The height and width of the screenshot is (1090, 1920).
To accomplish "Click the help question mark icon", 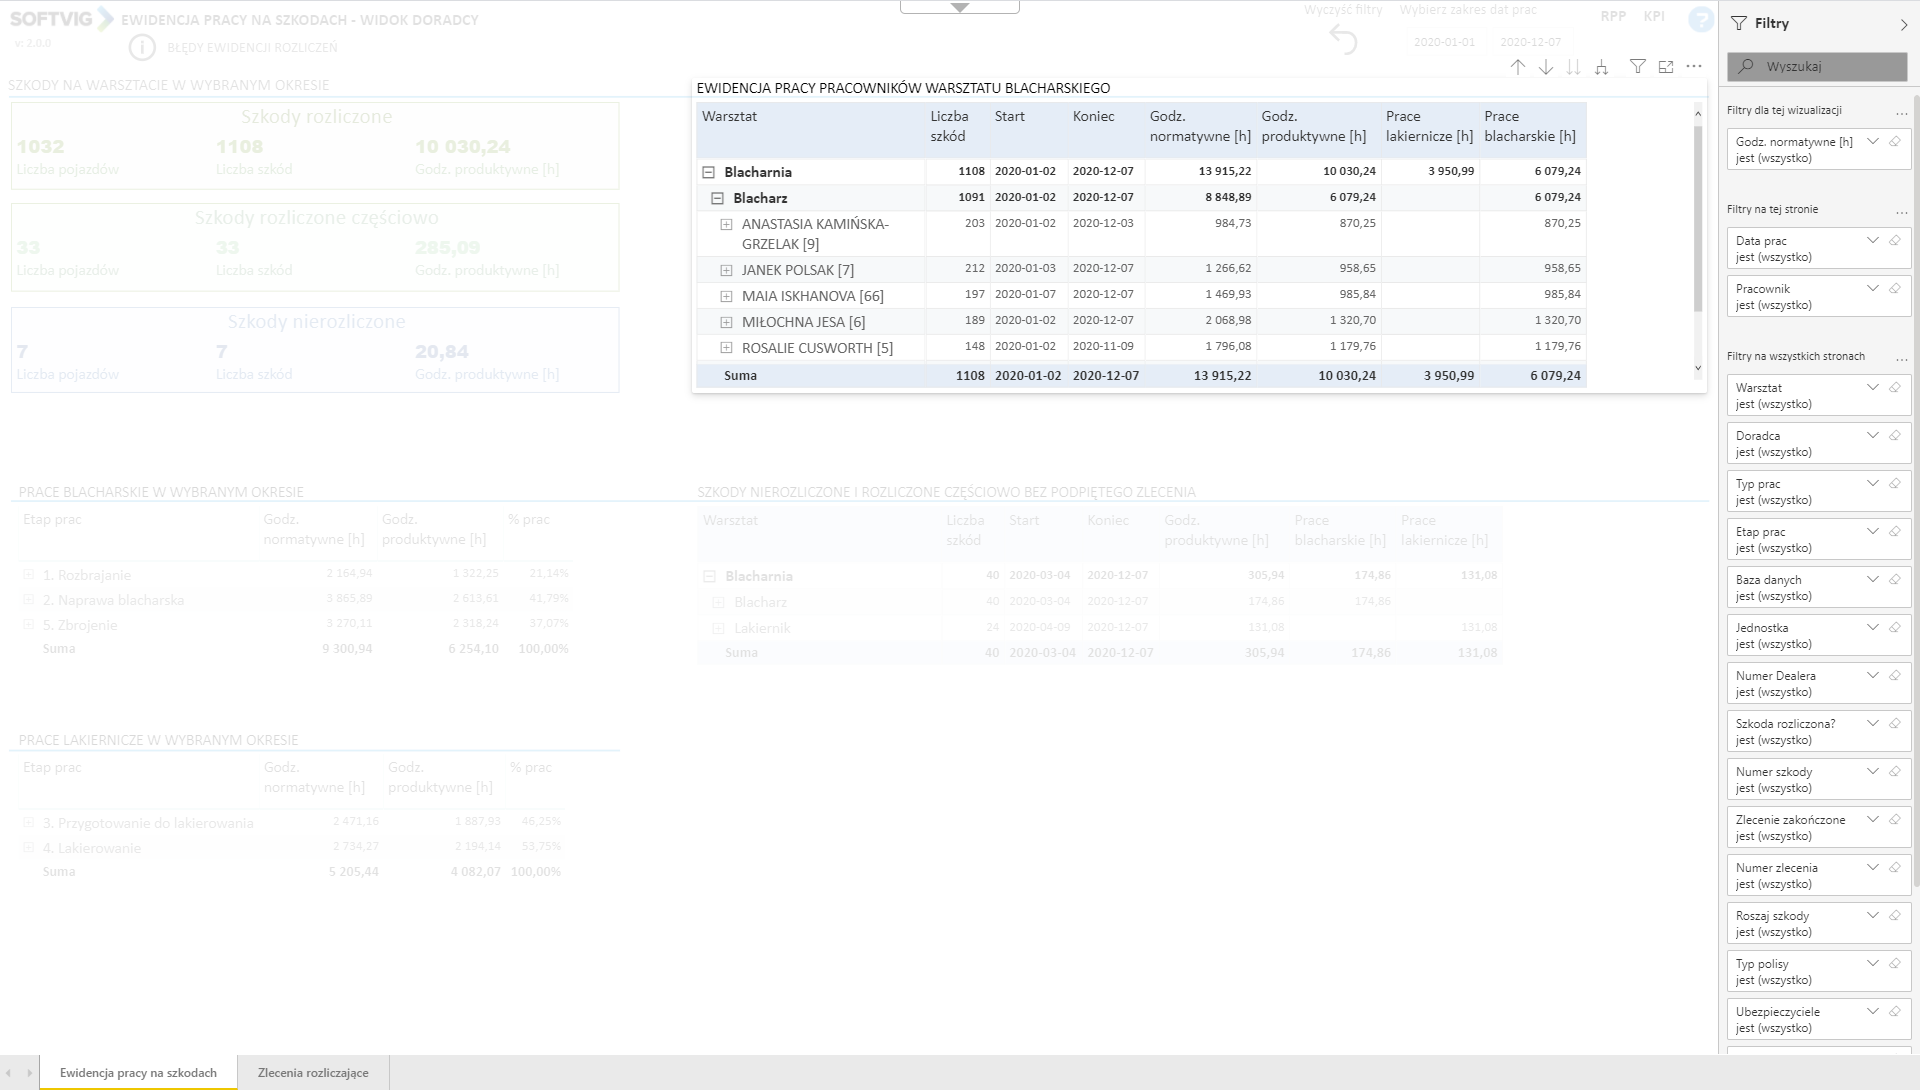I will pyautogui.click(x=1699, y=19).
